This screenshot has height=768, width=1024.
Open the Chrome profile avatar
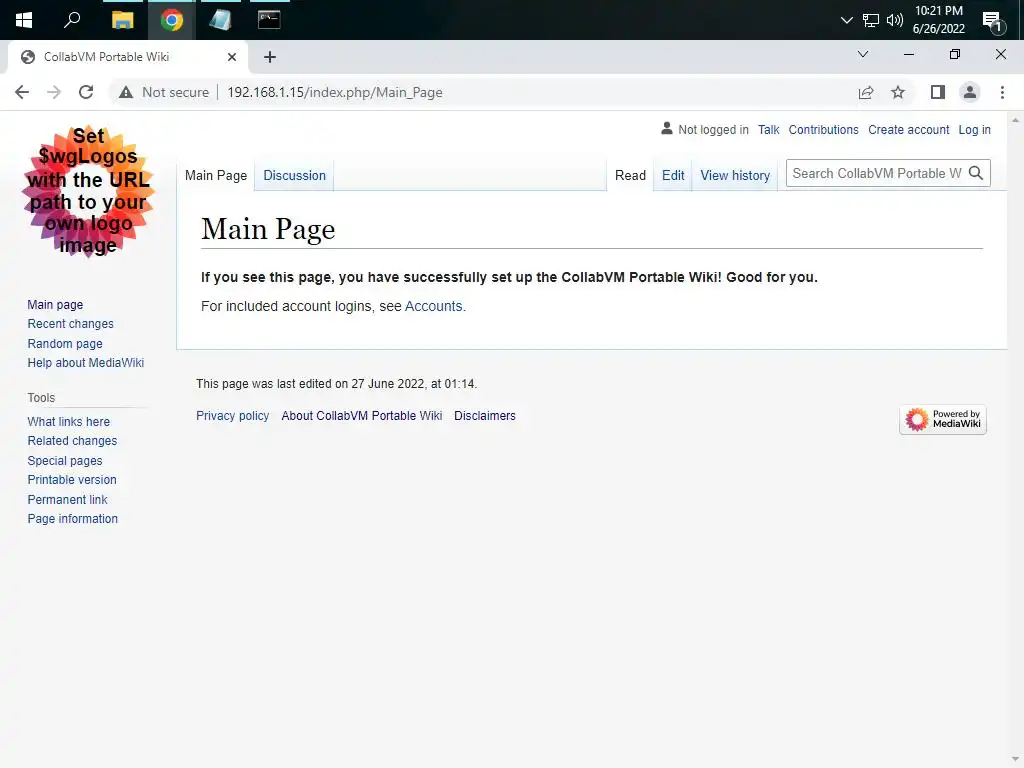pyautogui.click(x=970, y=92)
